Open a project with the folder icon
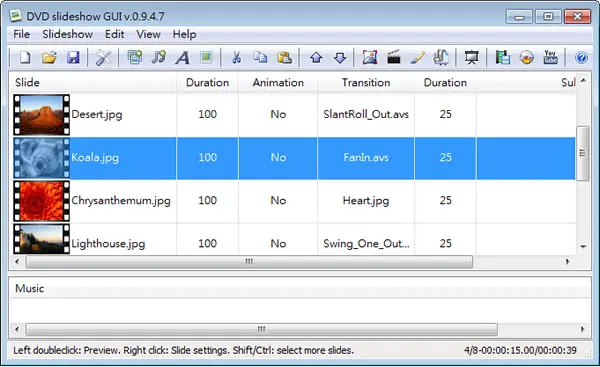600x367 pixels. pyautogui.click(x=49, y=58)
